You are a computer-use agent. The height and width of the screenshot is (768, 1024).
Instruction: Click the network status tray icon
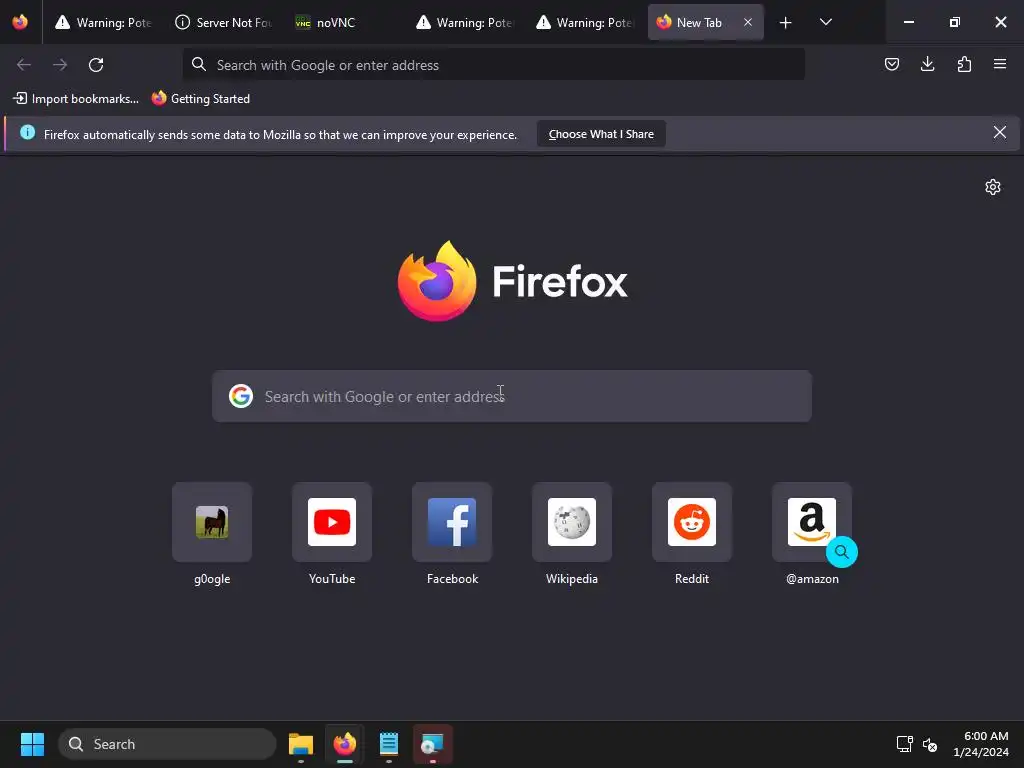click(904, 744)
